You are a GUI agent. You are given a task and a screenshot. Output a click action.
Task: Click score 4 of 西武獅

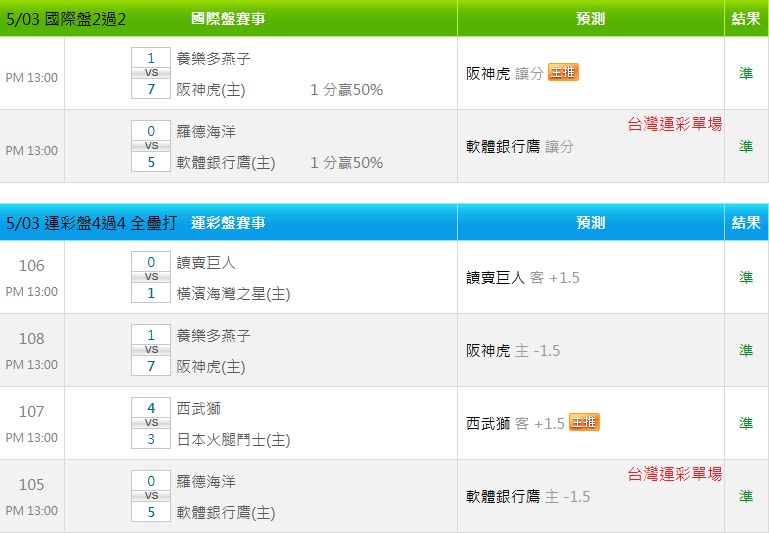[x=151, y=408]
